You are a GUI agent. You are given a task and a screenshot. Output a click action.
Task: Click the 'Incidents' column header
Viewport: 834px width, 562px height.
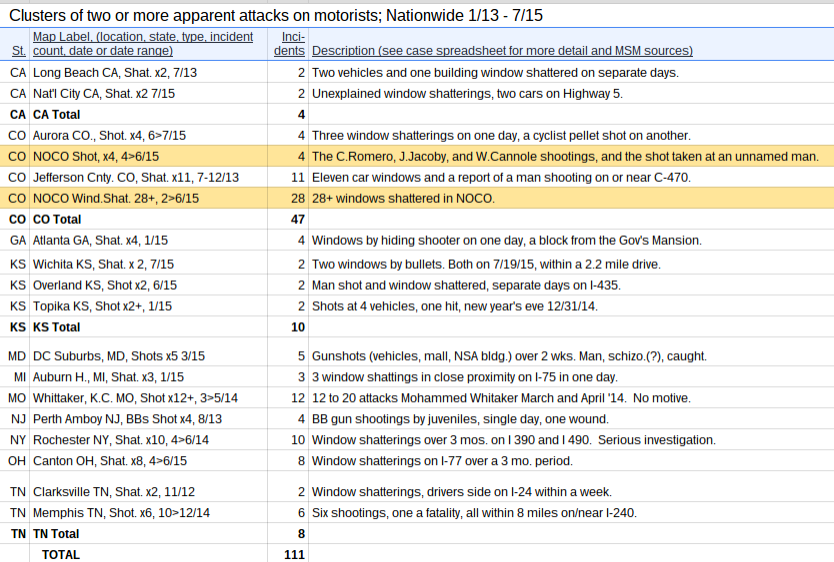tap(289, 44)
